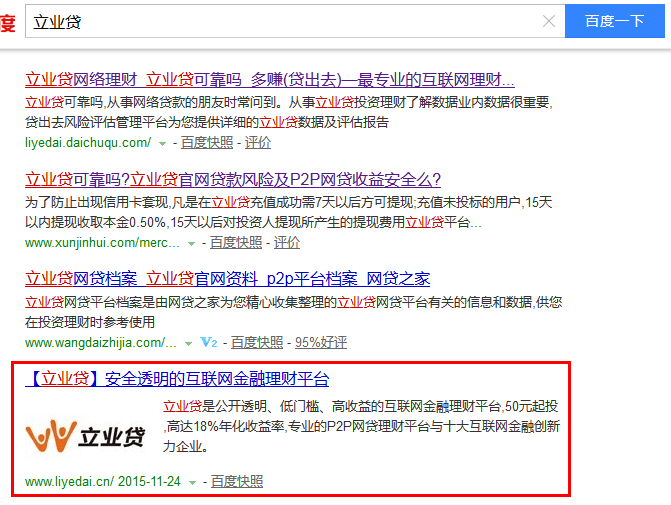
Task: Click 评价 link for the daichuqu.com result
Action: [258, 142]
